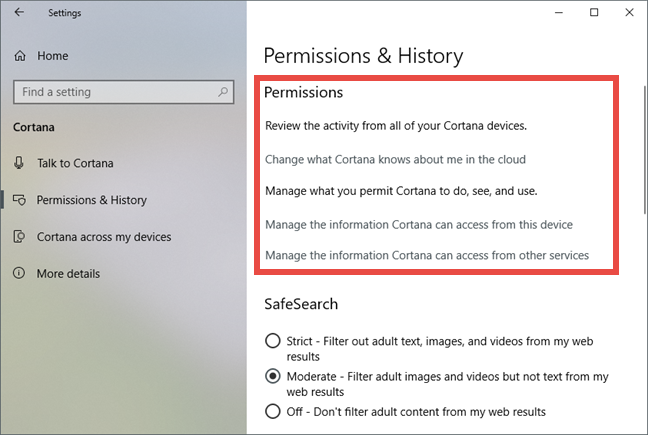Click the vertical scrollbar thumb
This screenshot has height=435, width=648.
click(645, 150)
